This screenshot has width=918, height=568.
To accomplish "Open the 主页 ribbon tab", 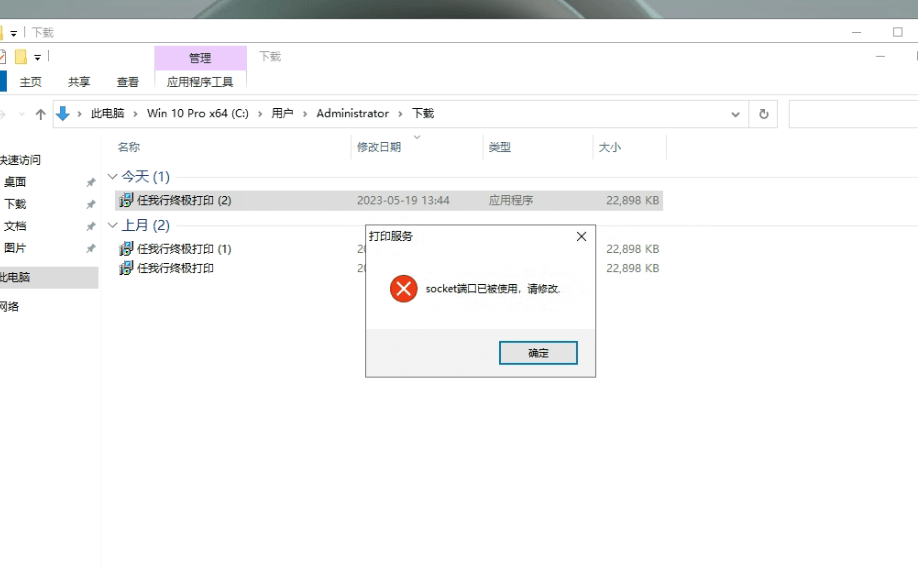I will [31, 82].
